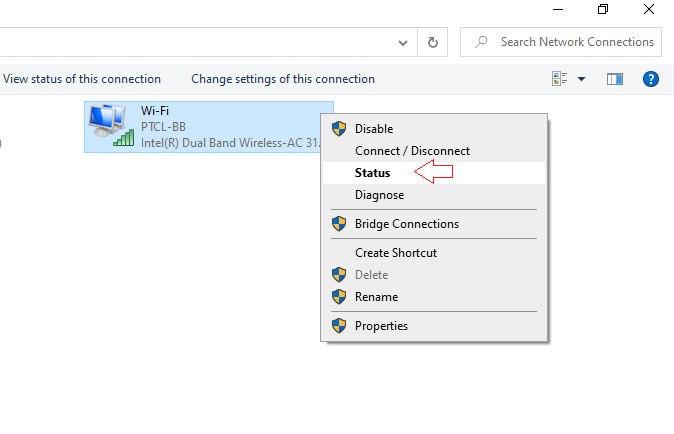Viewport: 674px width, 434px height.
Task: Click the shield icon beside Bridge Connections
Action: (x=338, y=225)
